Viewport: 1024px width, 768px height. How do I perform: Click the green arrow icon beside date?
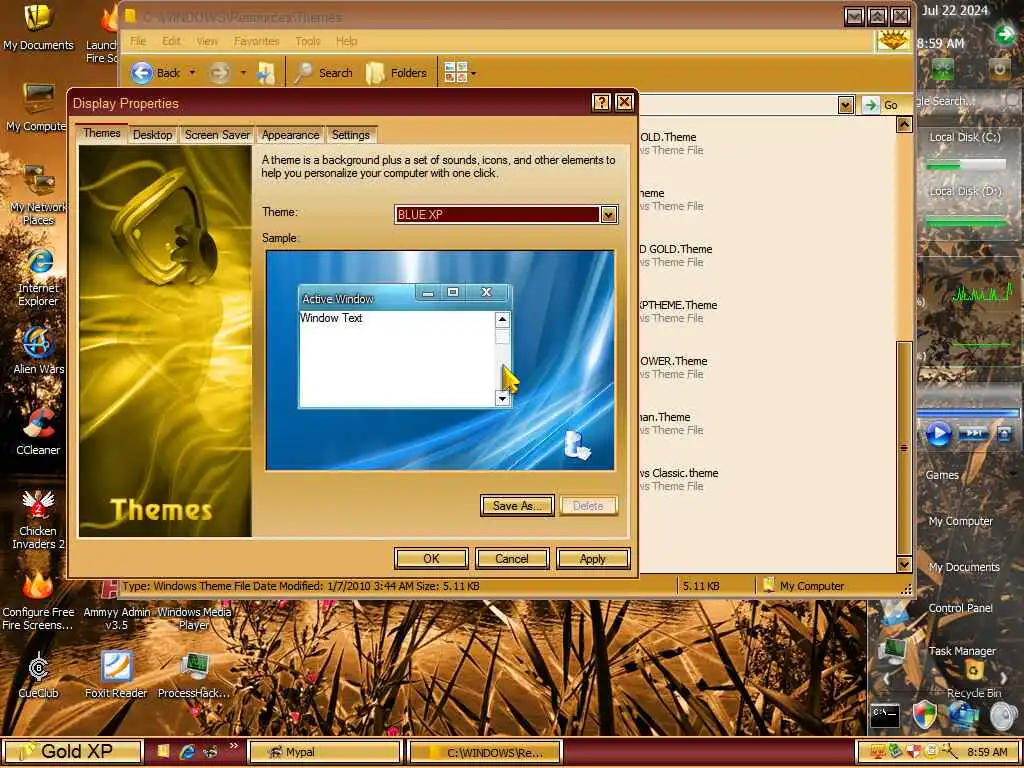1005,34
